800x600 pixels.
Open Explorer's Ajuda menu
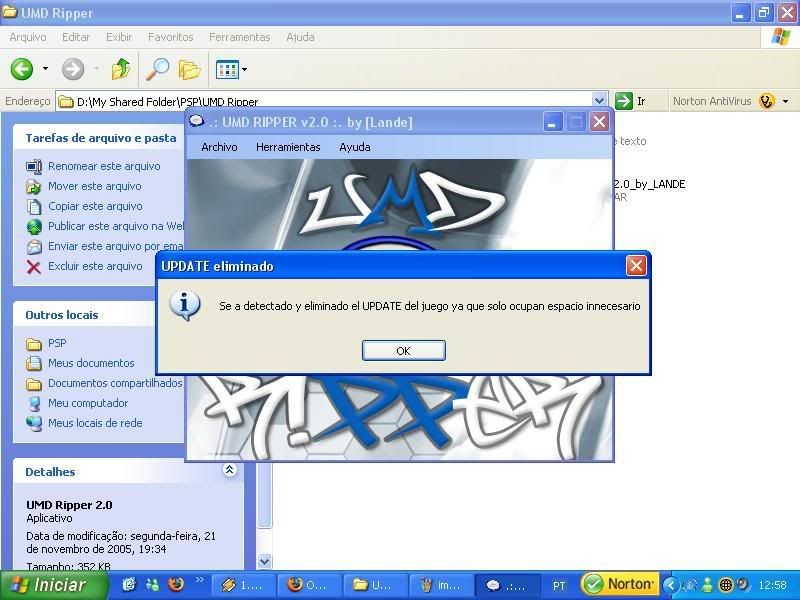coord(300,37)
